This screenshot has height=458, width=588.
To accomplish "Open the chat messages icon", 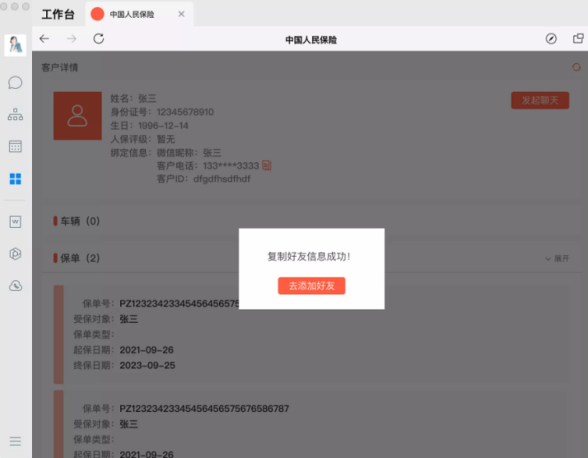I will [15, 83].
